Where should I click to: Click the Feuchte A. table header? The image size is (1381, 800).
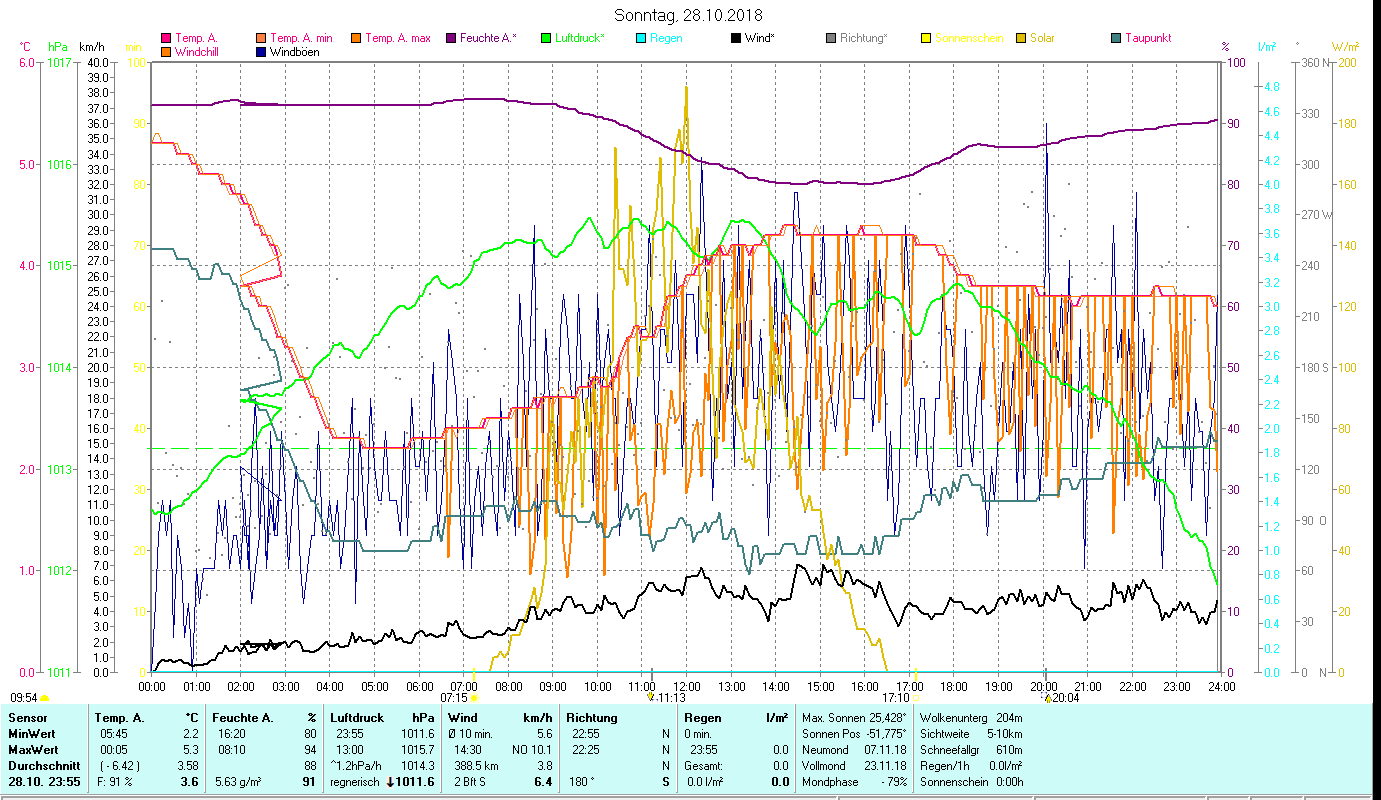click(243, 718)
